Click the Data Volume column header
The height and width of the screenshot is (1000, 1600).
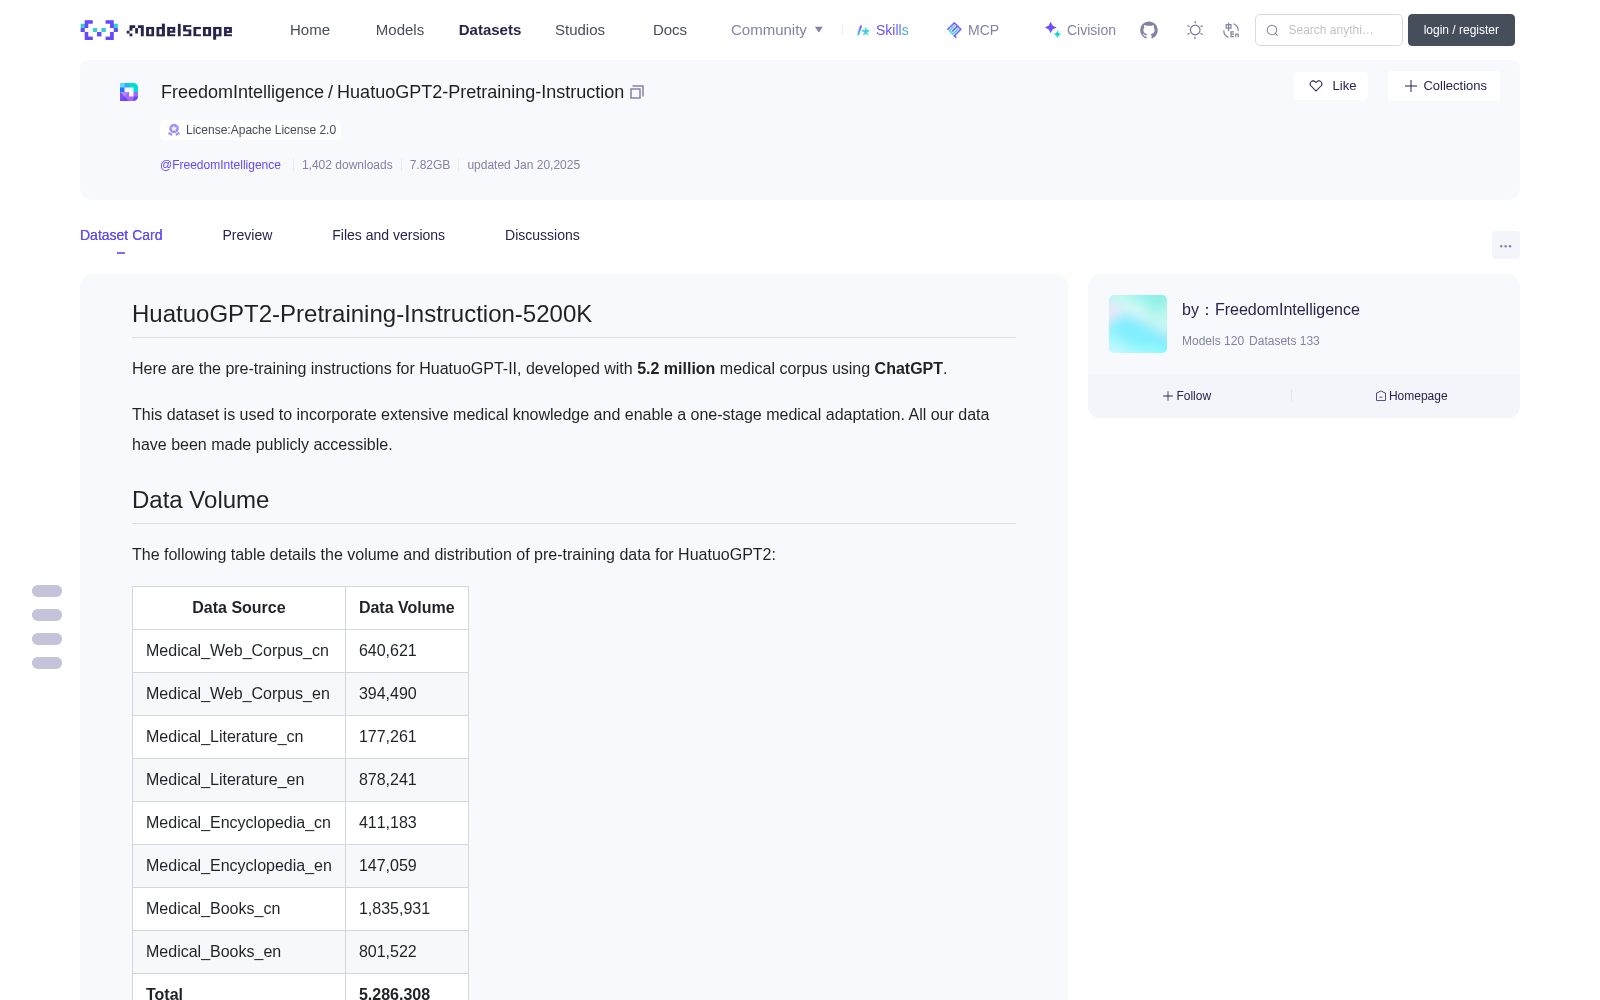[407, 608]
